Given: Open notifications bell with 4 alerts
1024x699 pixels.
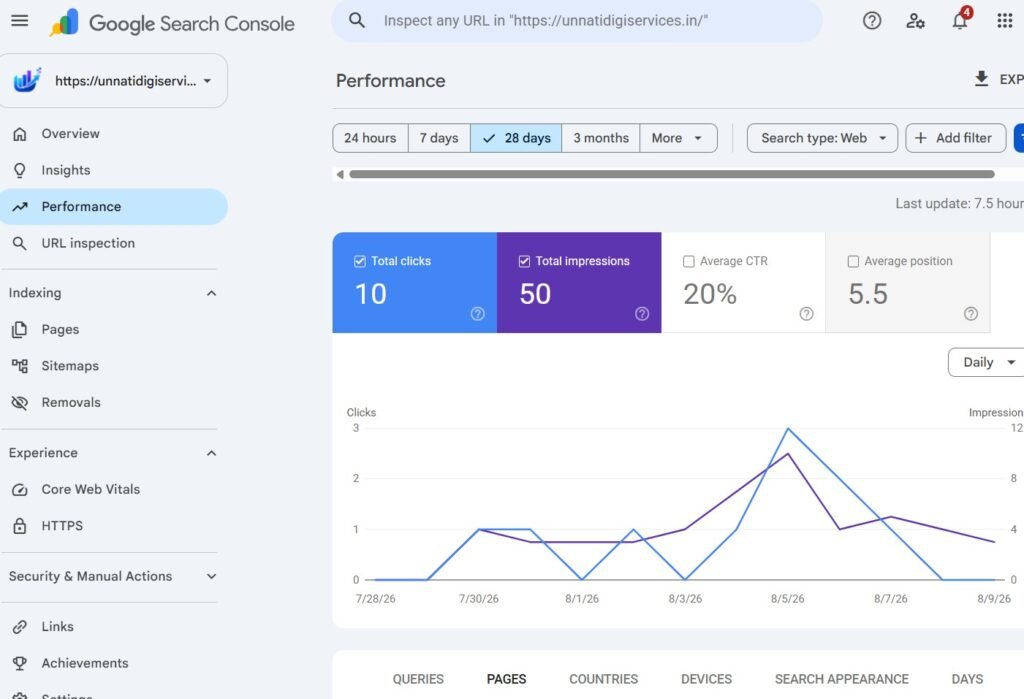Looking at the screenshot, I should pyautogui.click(x=959, y=20).
